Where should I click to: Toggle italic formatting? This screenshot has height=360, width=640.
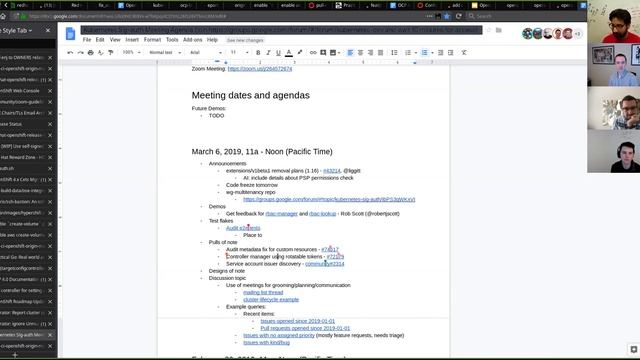point(268,53)
